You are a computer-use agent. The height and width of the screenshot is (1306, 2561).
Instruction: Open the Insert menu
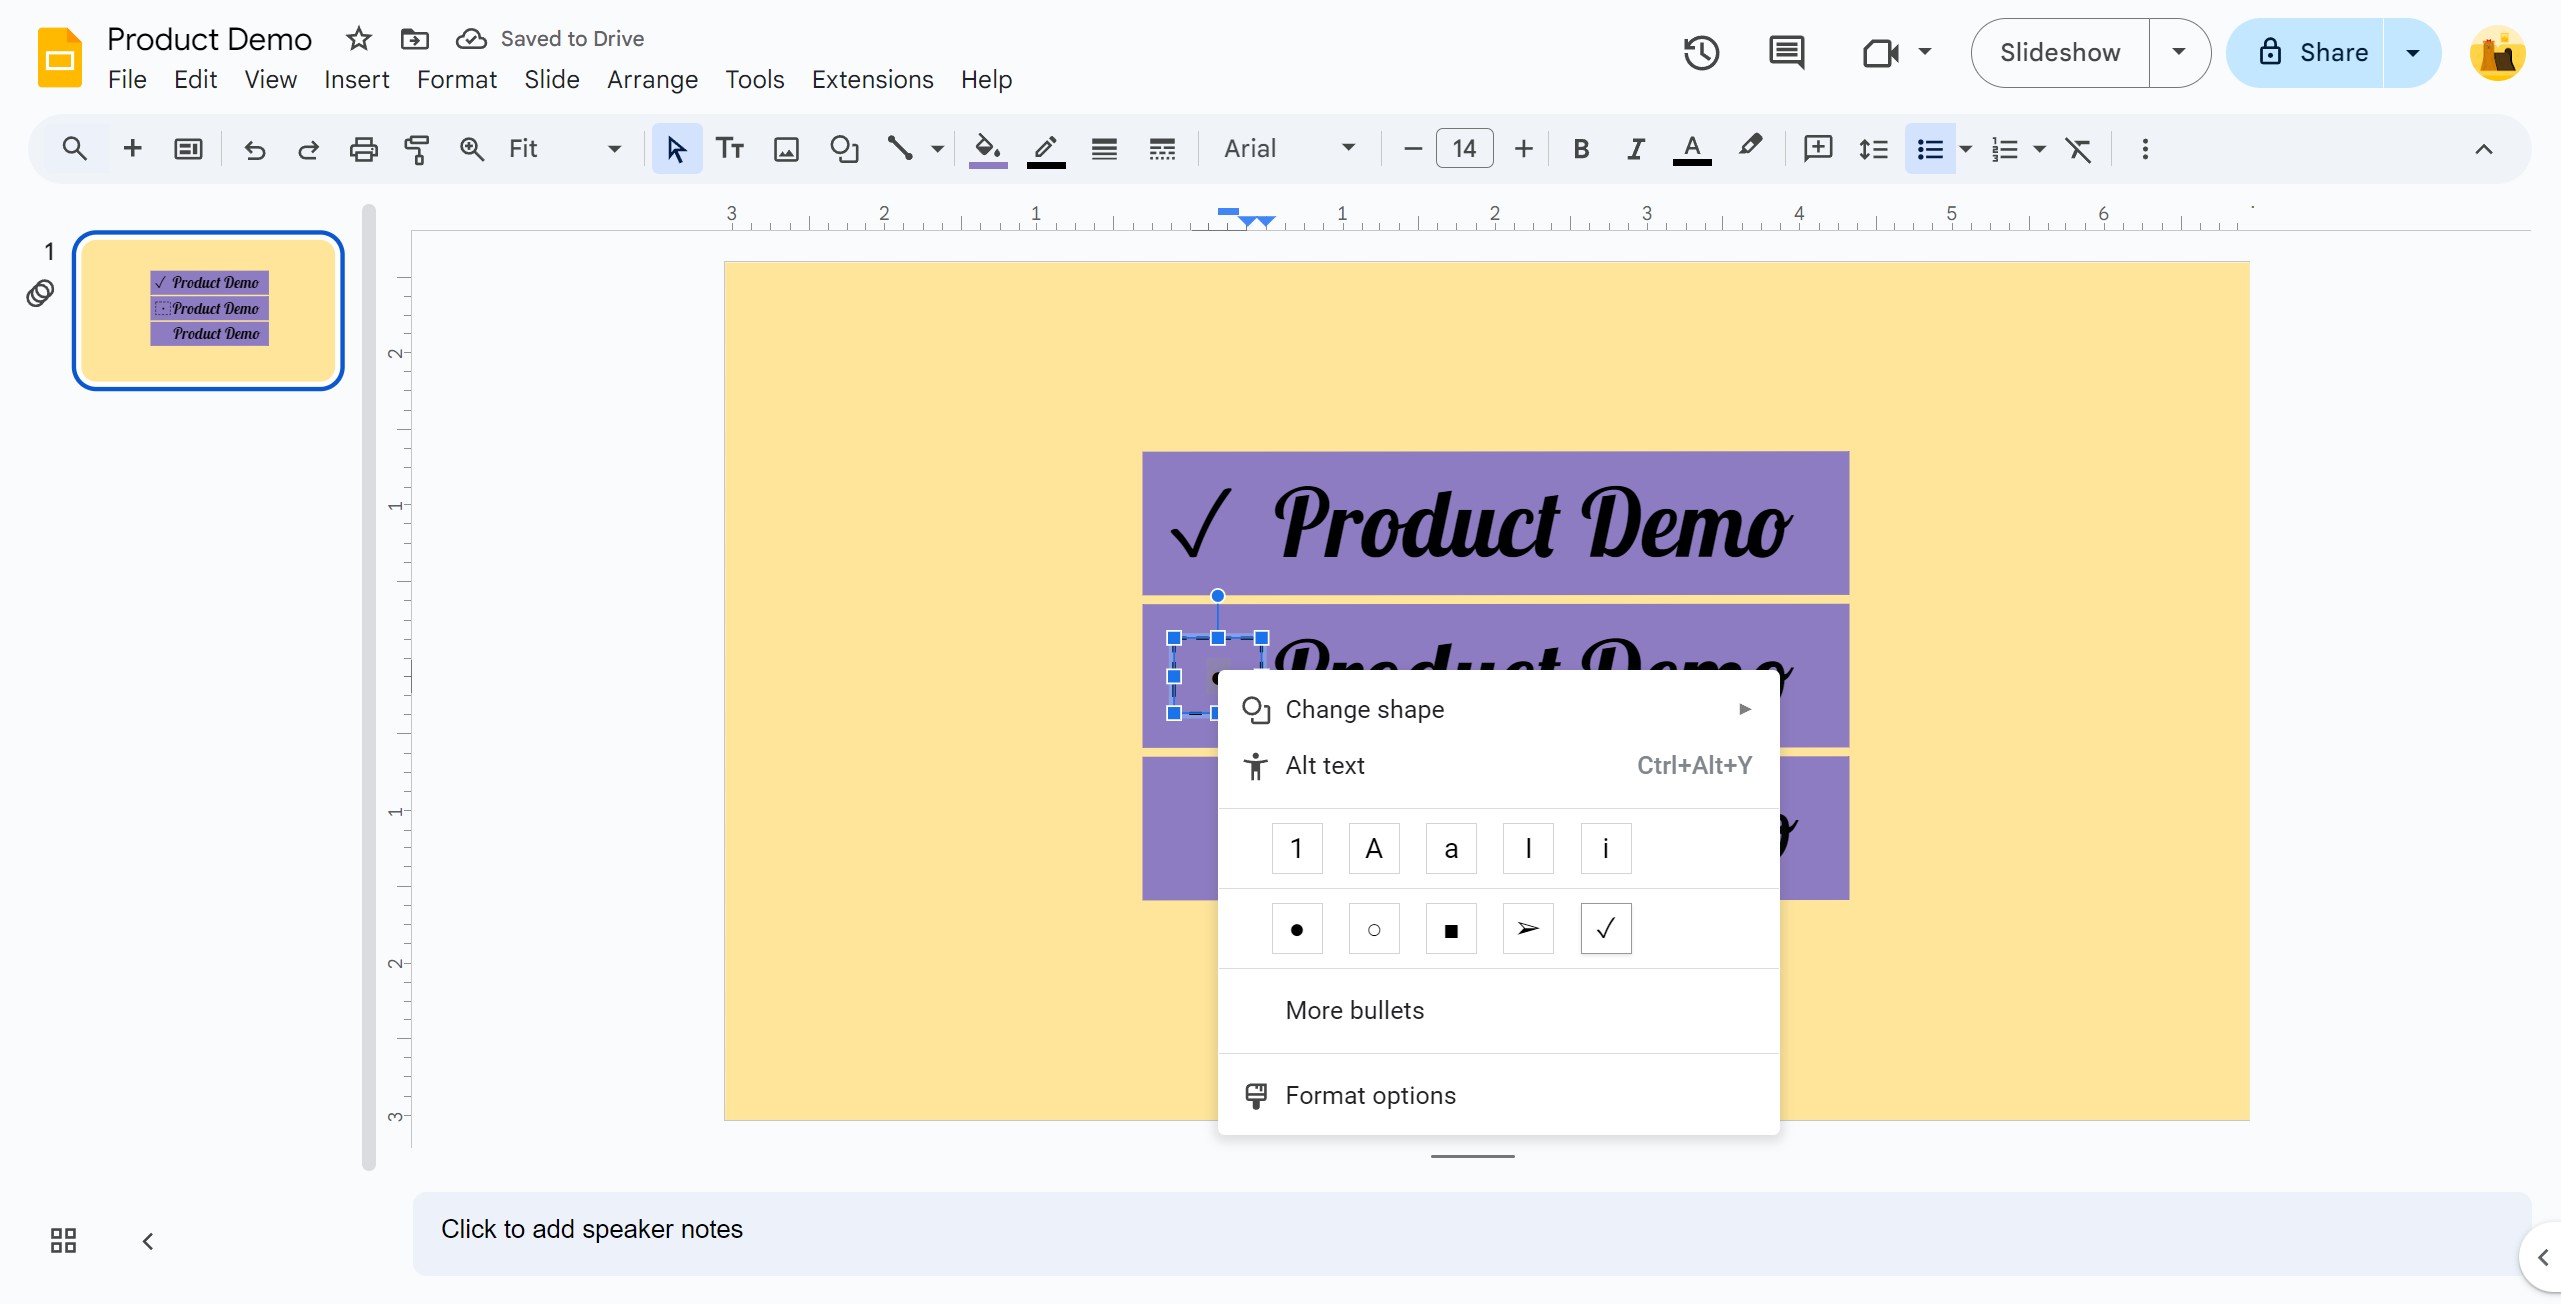pos(357,79)
